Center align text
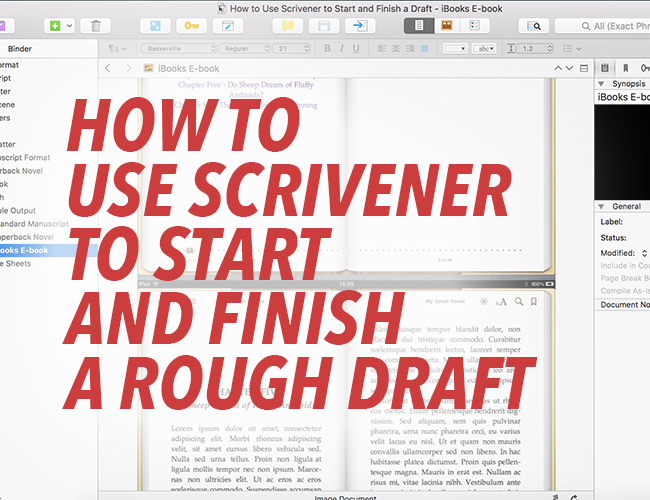The height and width of the screenshot is (500, 650). point(396,49)
